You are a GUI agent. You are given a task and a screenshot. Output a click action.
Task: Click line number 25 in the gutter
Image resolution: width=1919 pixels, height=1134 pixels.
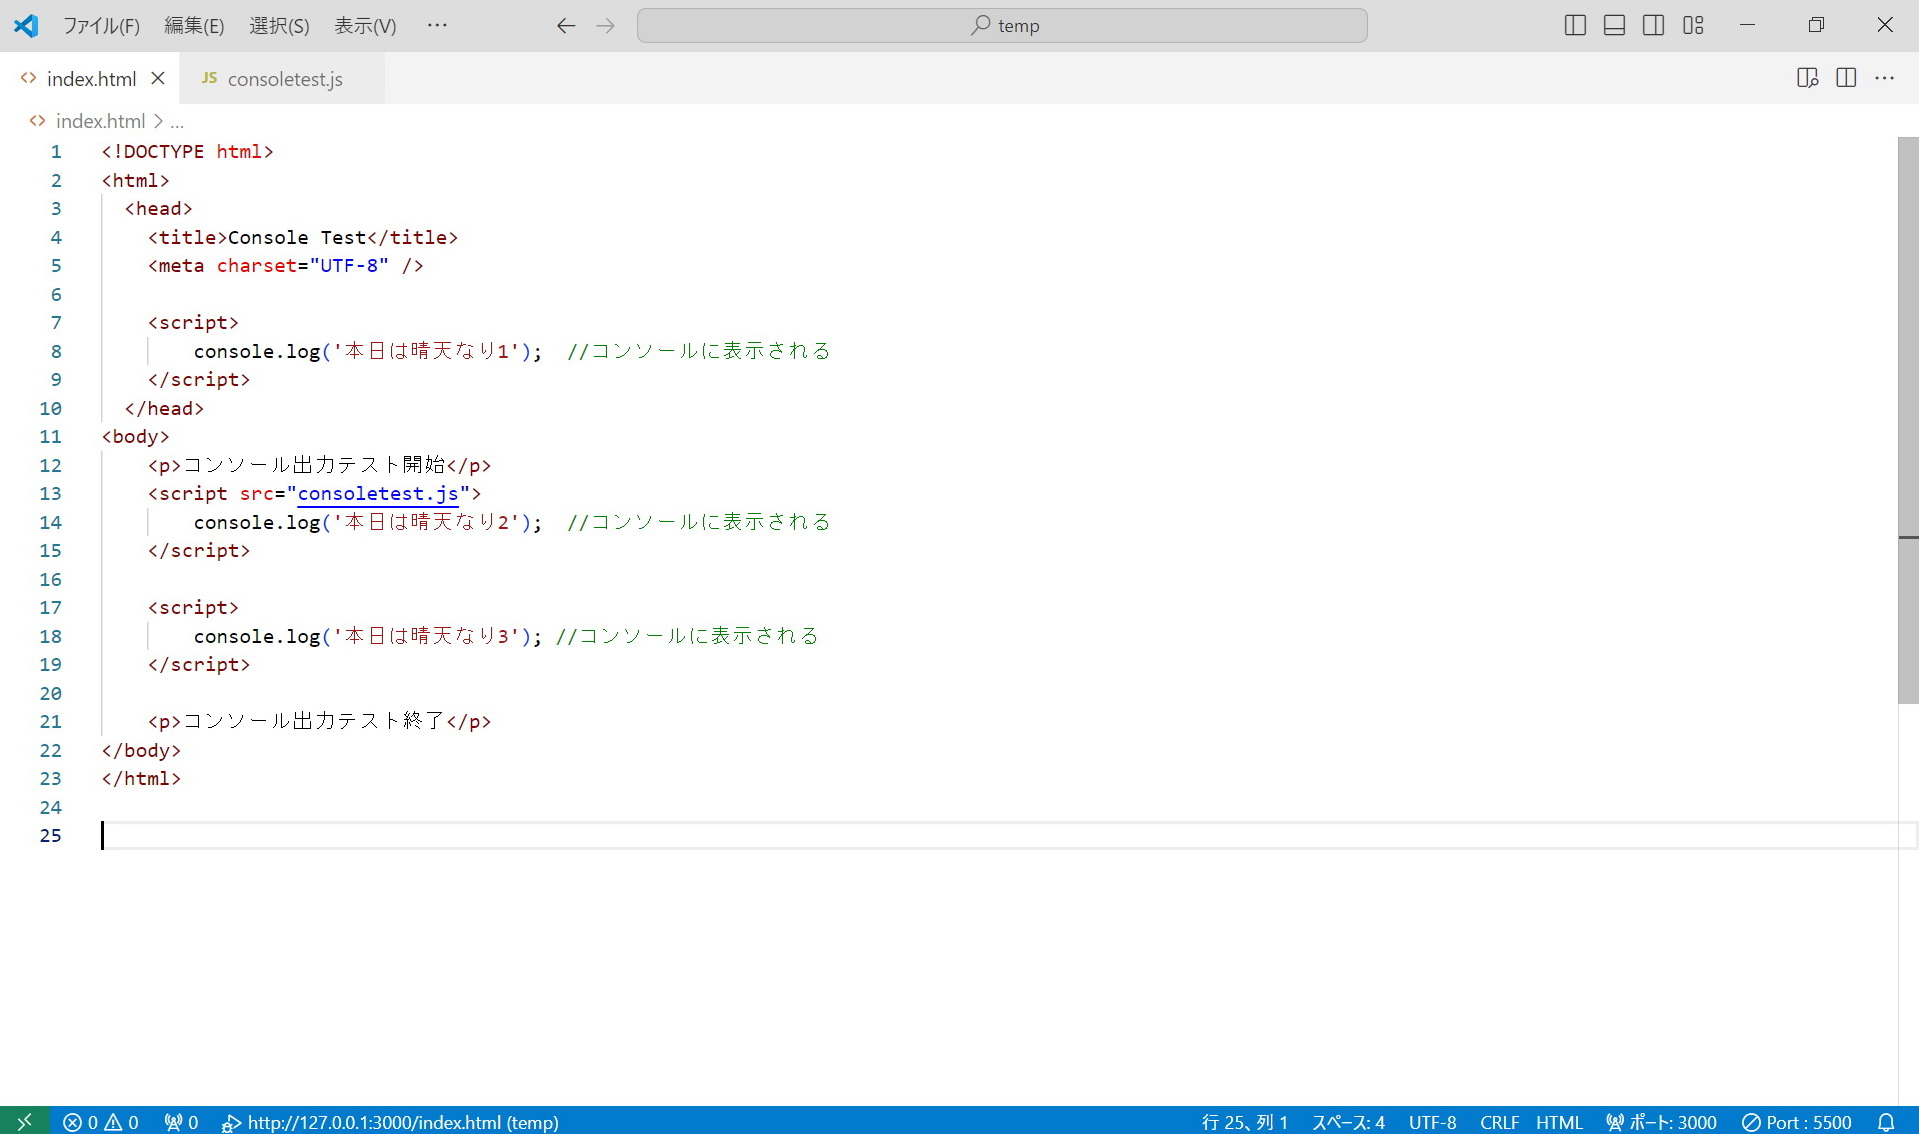[50, 836]
